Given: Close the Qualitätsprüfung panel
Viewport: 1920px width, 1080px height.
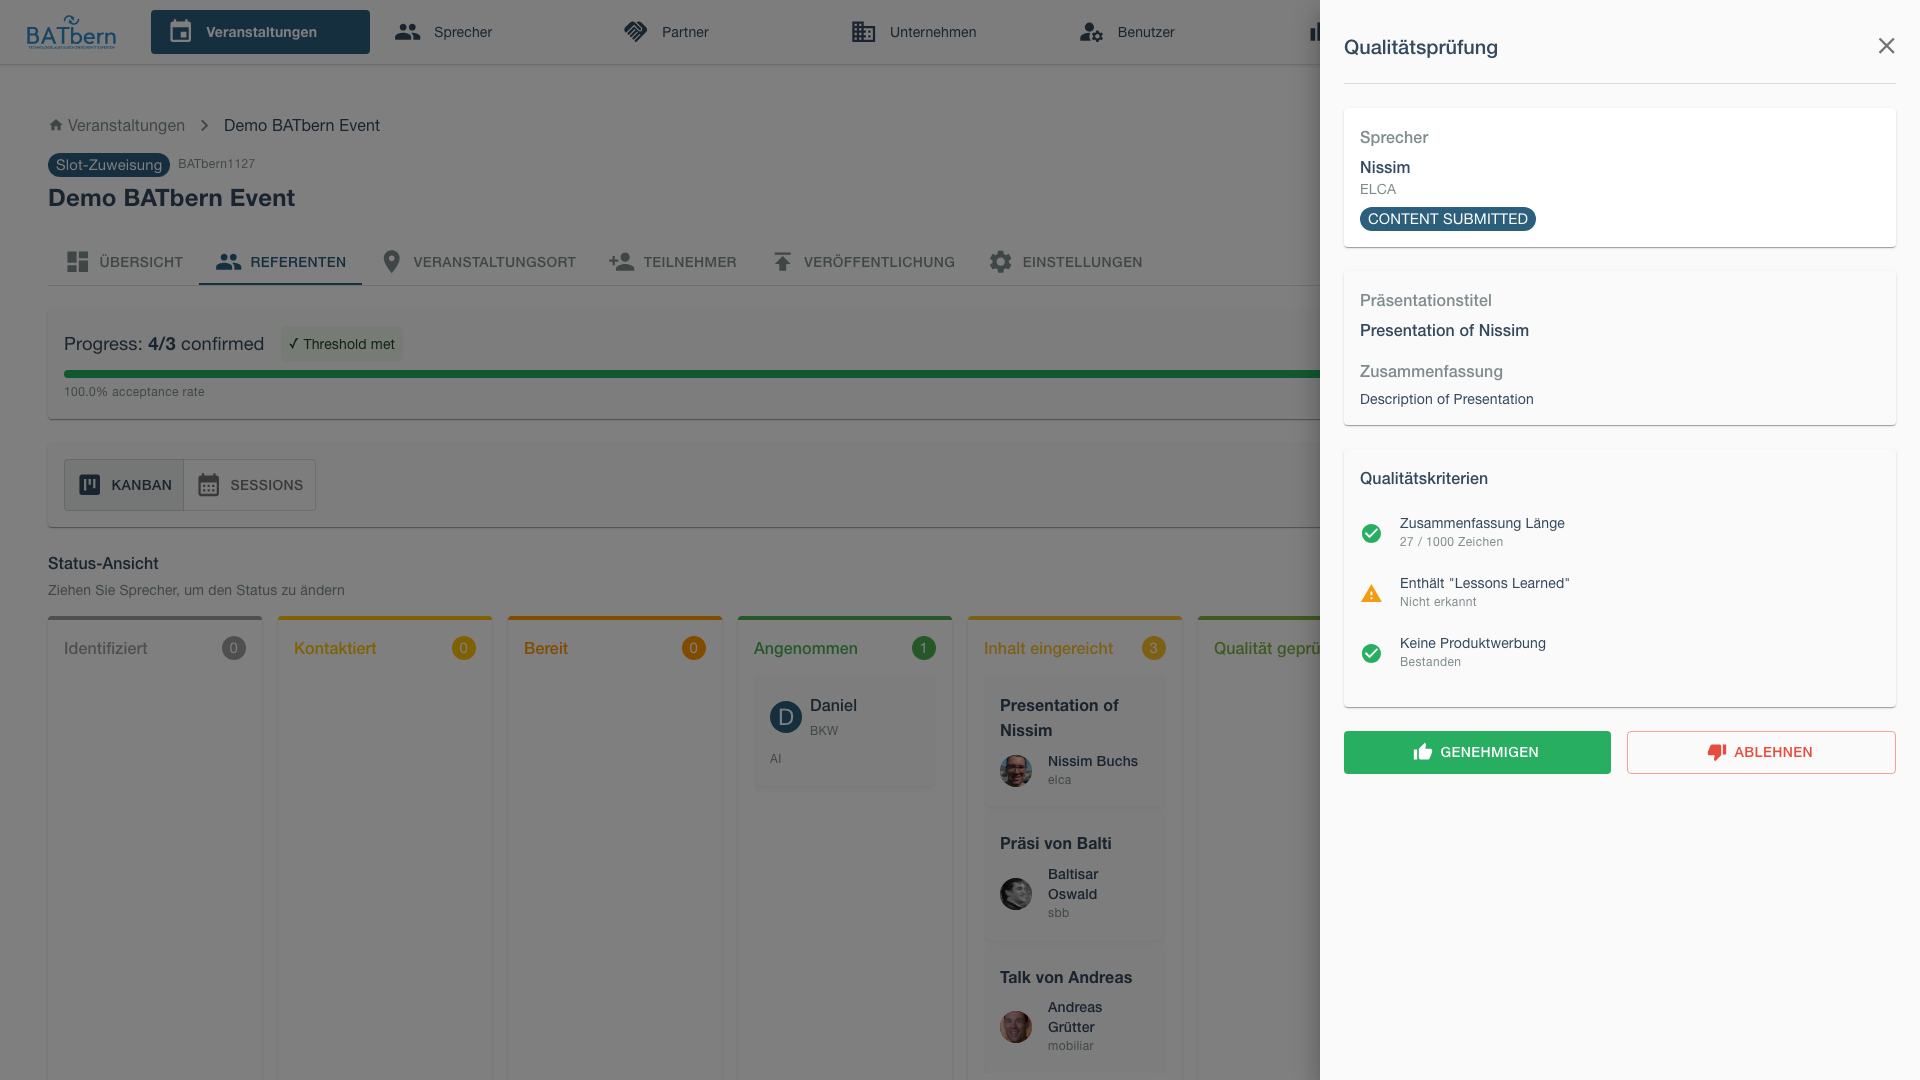Looking at the screenshot, I should tap(1886, 46).
